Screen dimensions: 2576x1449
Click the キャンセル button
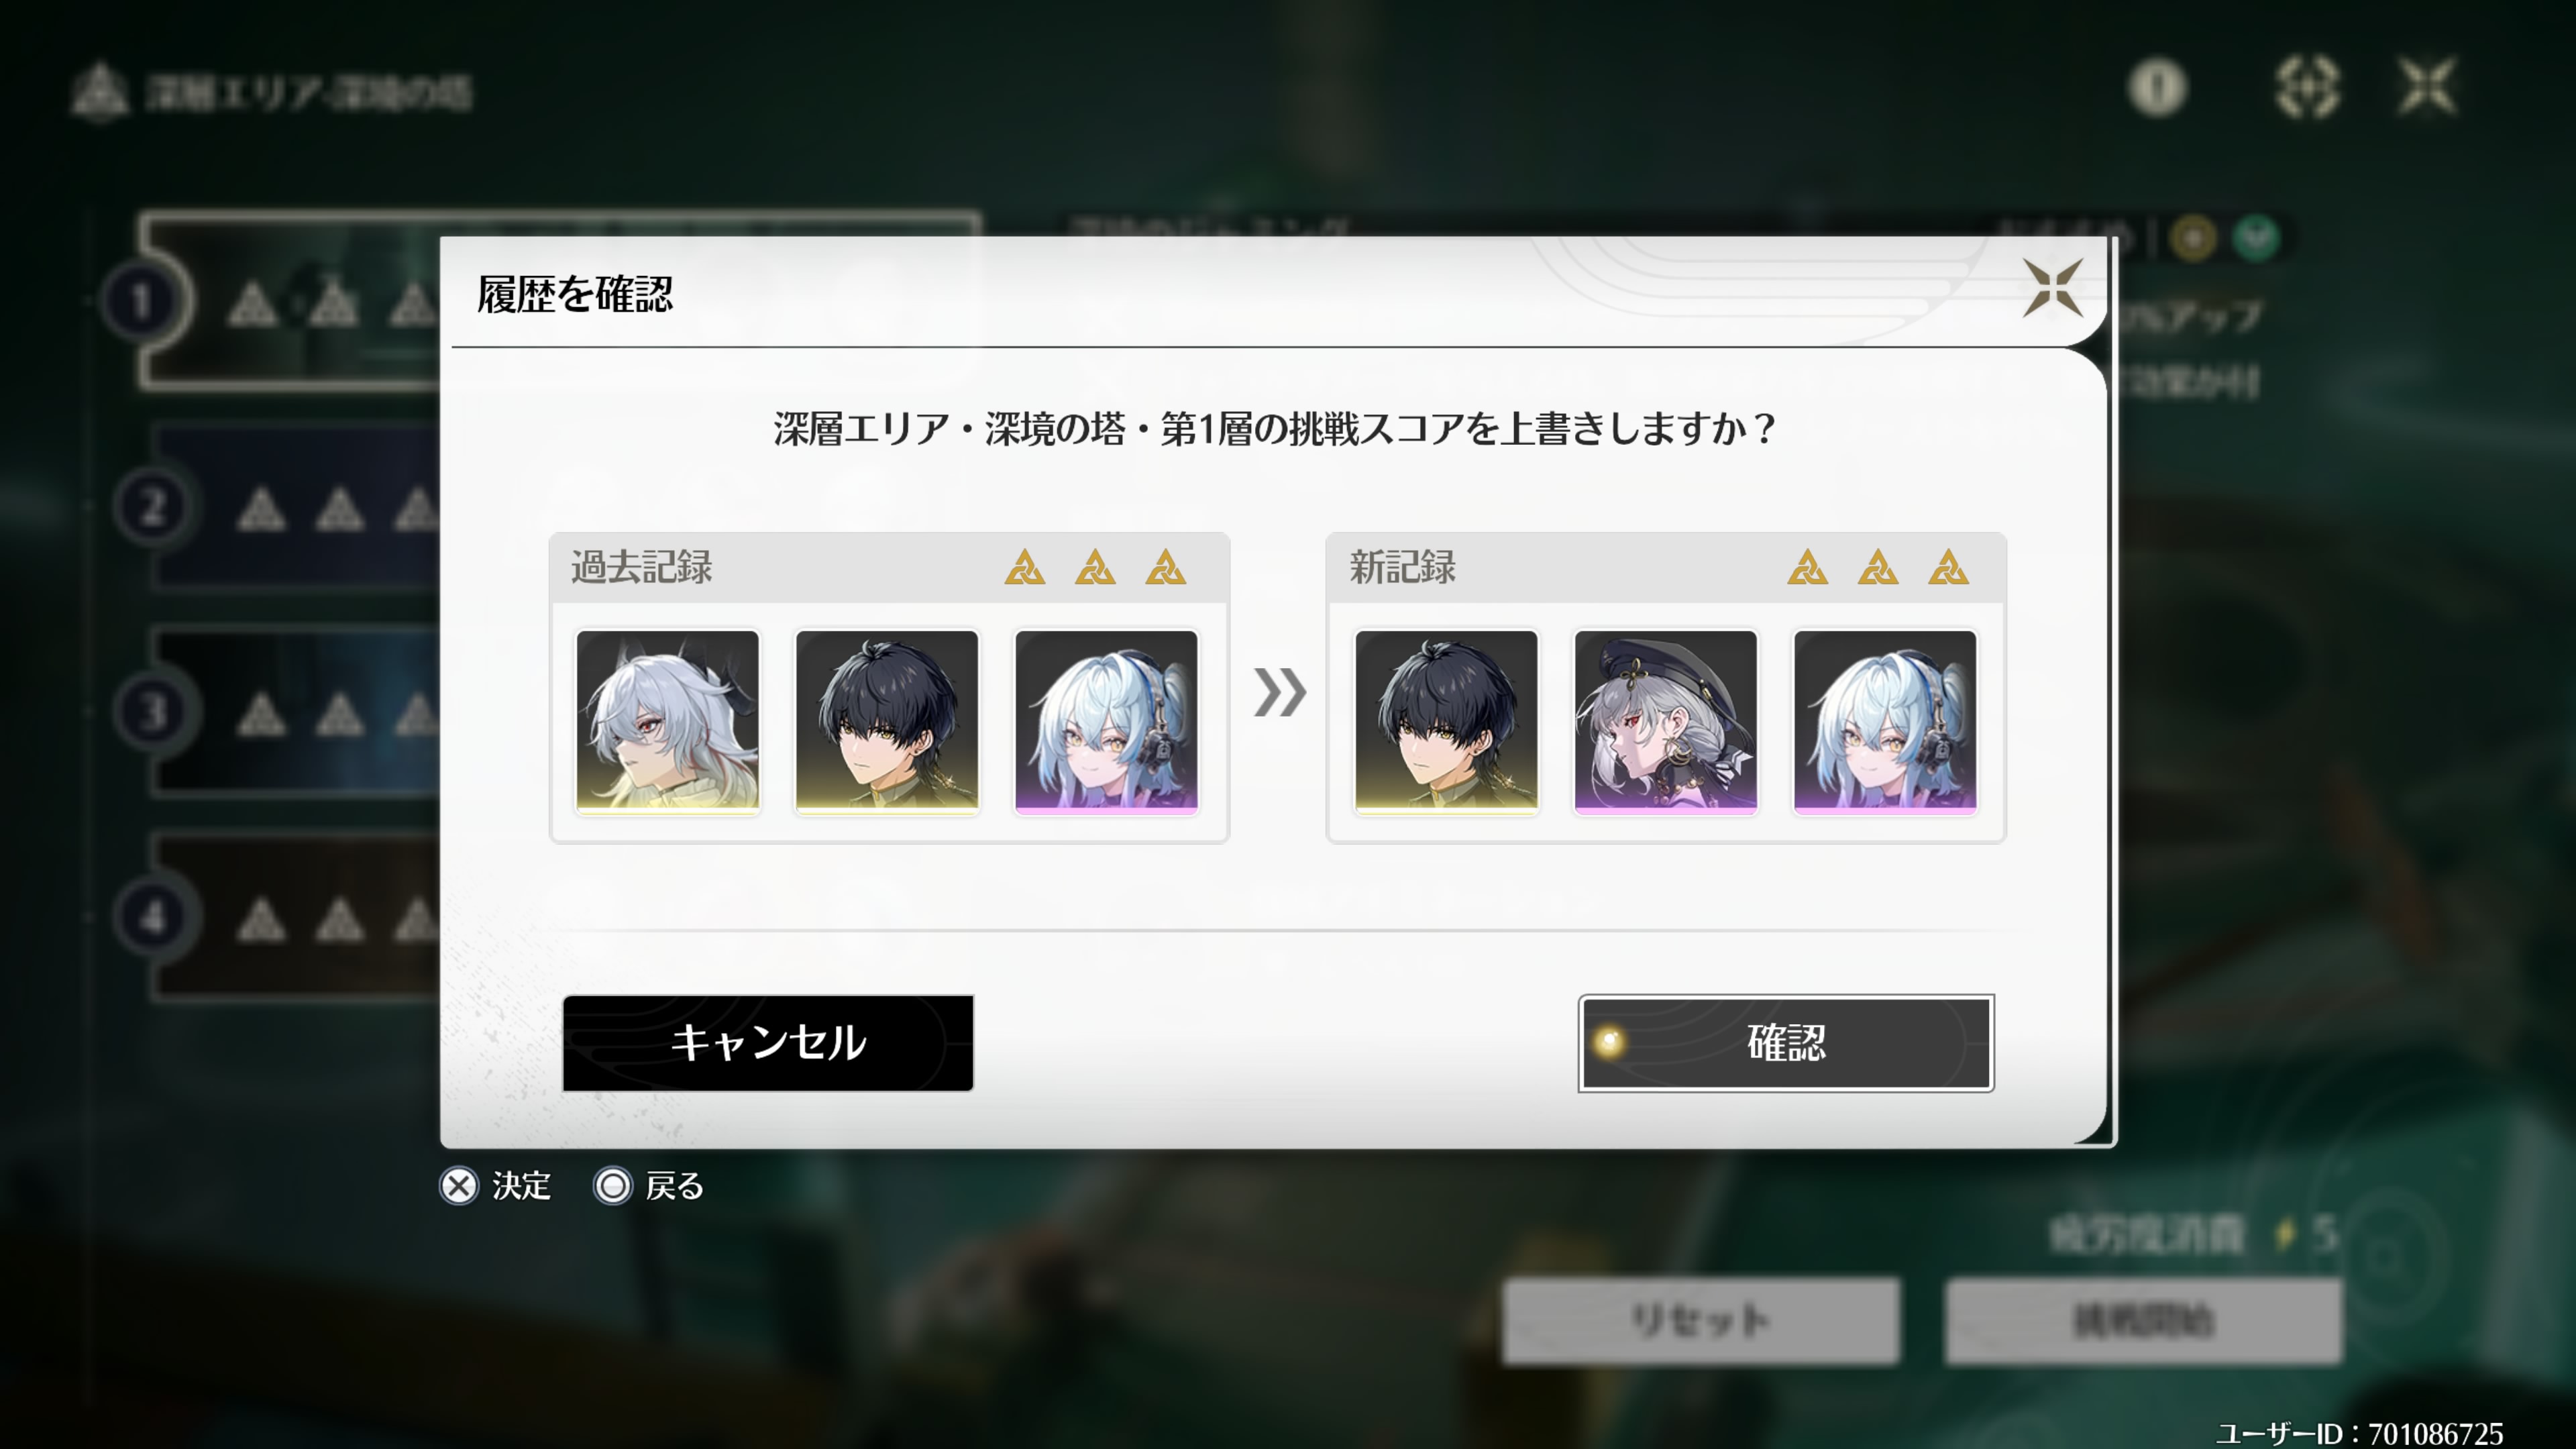click(x=768, y=1042)
